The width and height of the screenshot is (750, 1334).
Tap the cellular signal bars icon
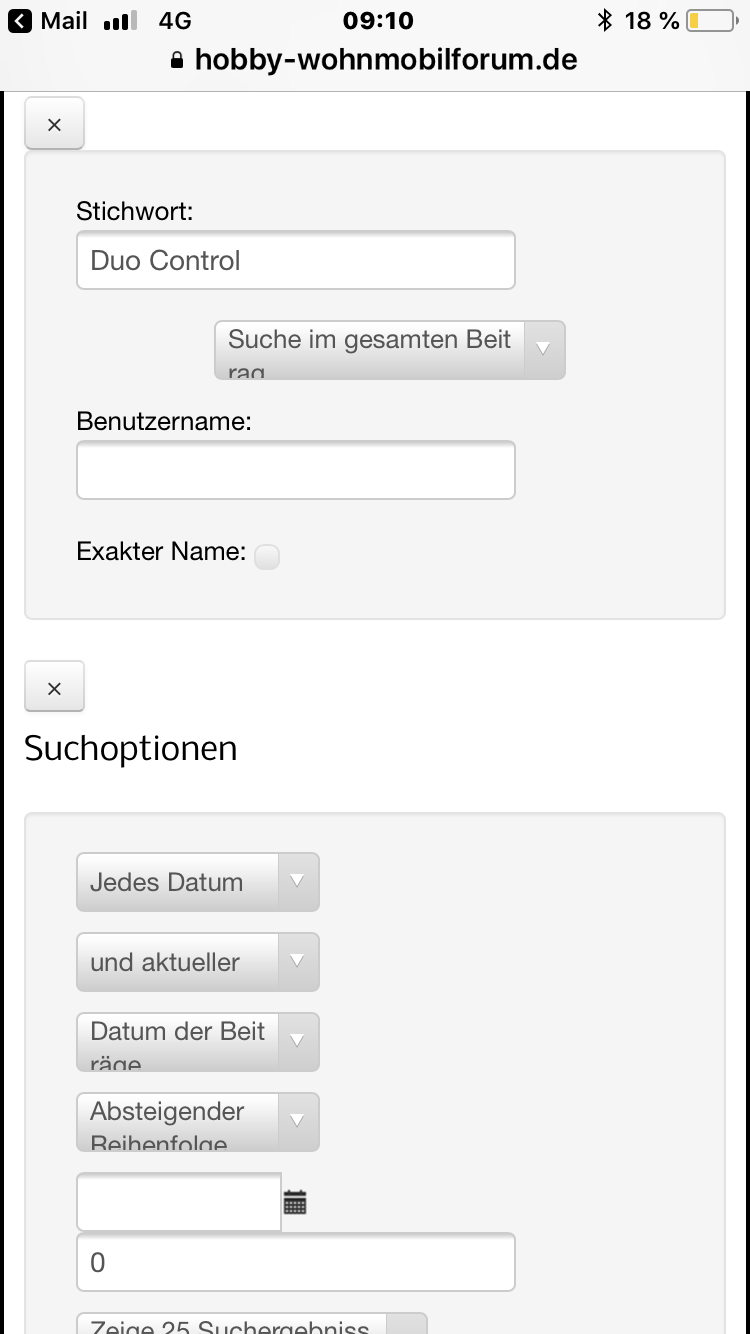(x=121, y=21)
